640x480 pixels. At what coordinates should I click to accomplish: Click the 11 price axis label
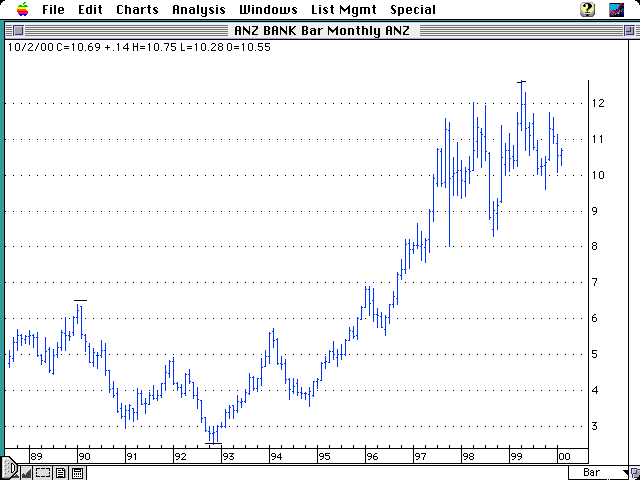pos(598,139)
